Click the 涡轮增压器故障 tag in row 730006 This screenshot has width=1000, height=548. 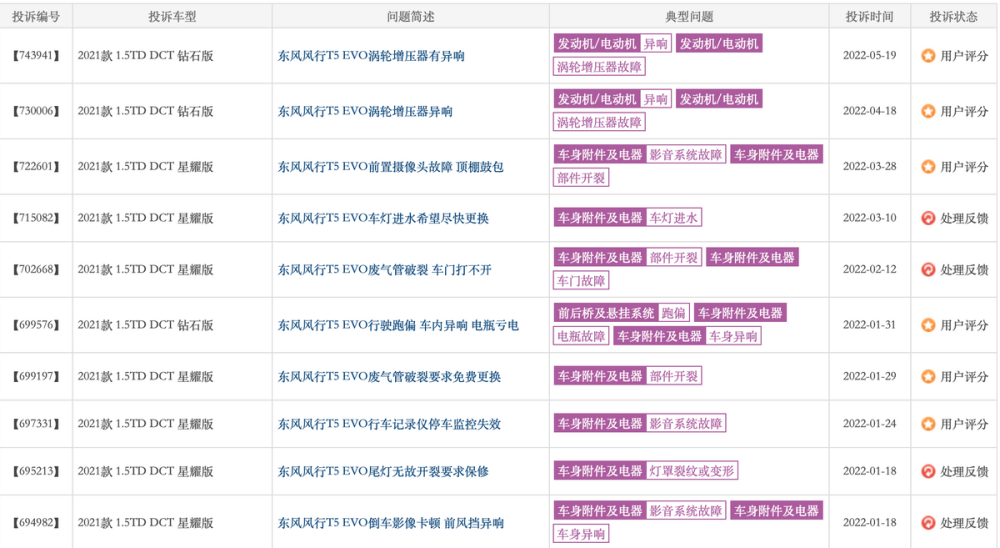(x=599, y=122)
